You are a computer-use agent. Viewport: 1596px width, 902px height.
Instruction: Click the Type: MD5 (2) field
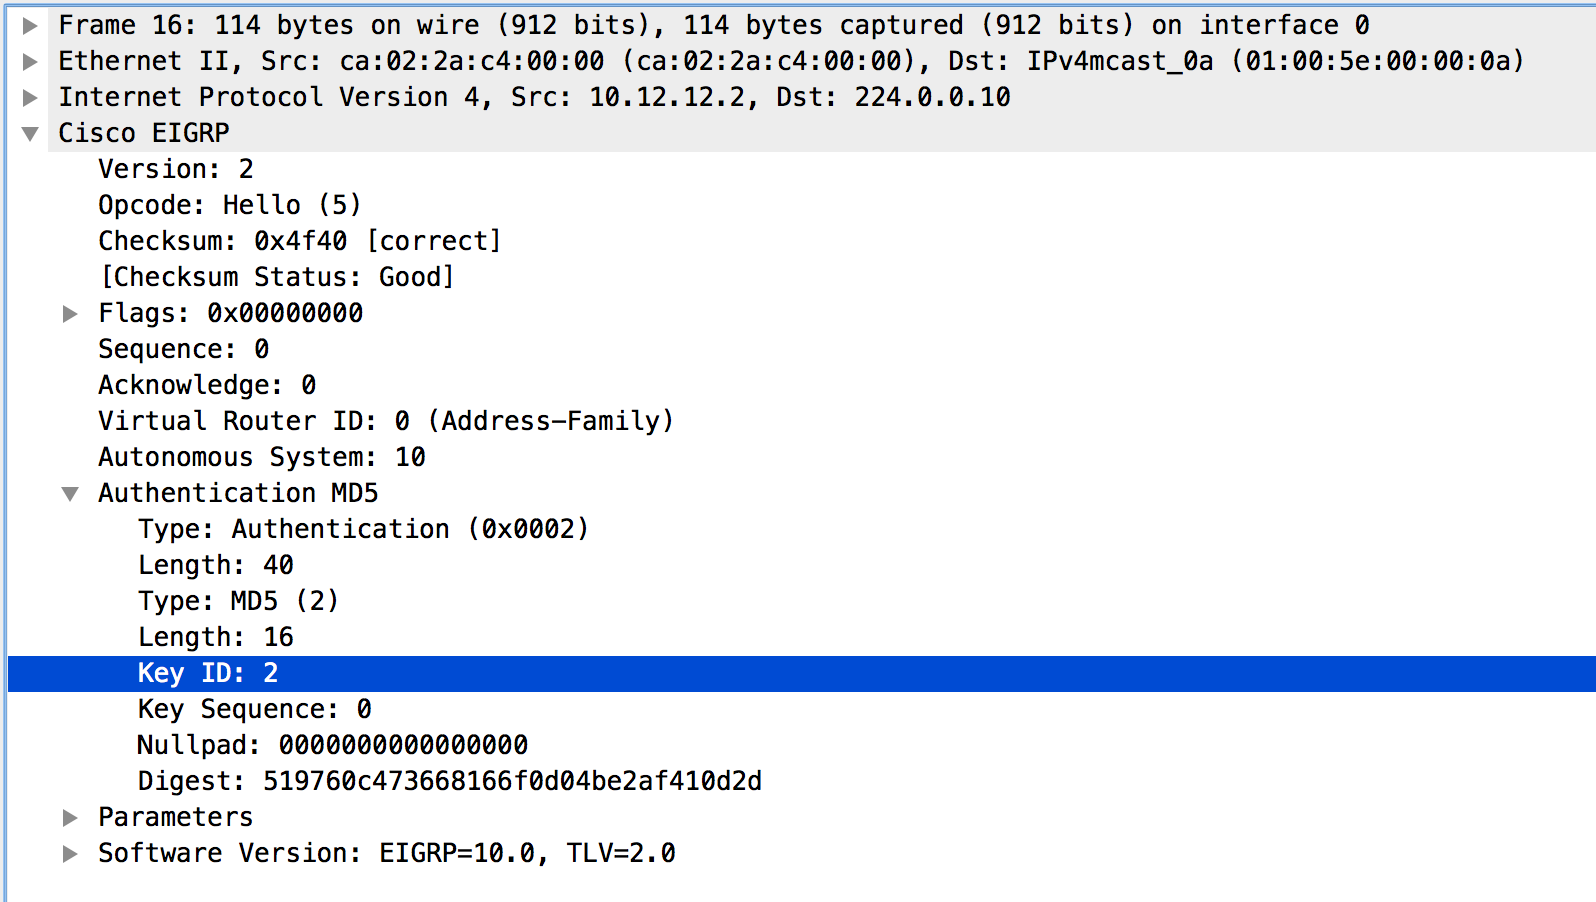(x=238, y=601)
